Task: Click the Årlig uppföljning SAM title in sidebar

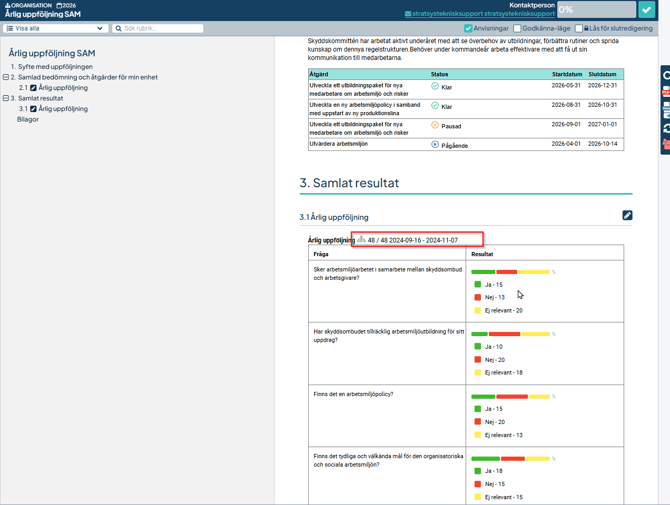Action: 52,53
